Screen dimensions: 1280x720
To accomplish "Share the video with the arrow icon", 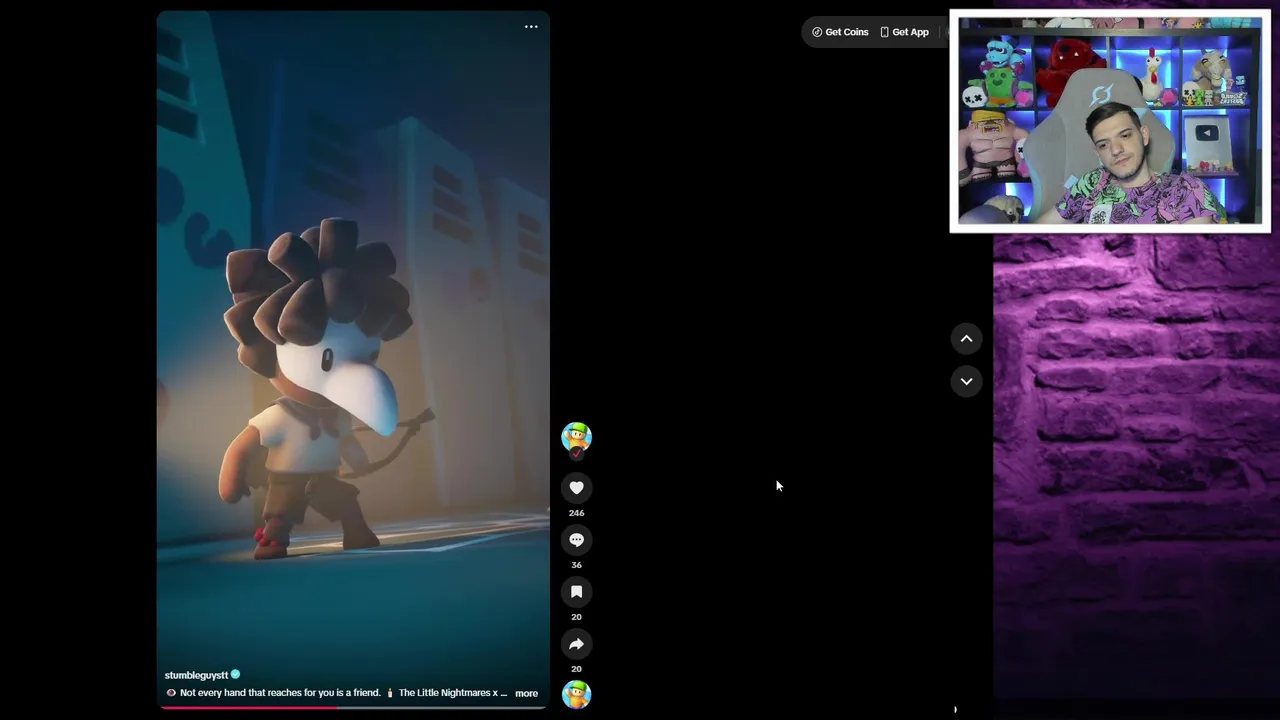I will click(x=576, y=644).
